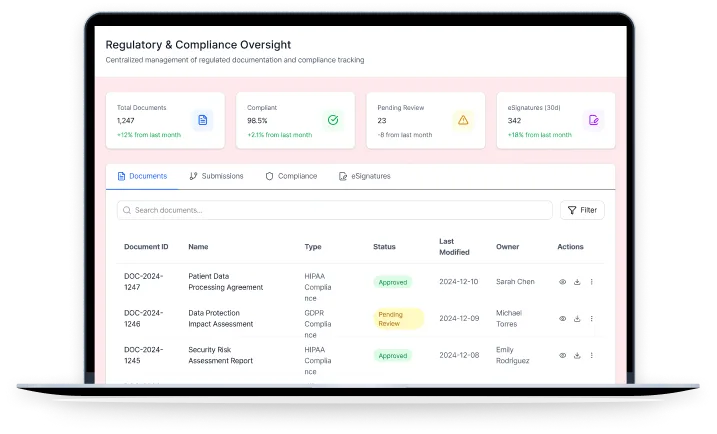Click the Compliant checkmark circle icon

point(333,120)
